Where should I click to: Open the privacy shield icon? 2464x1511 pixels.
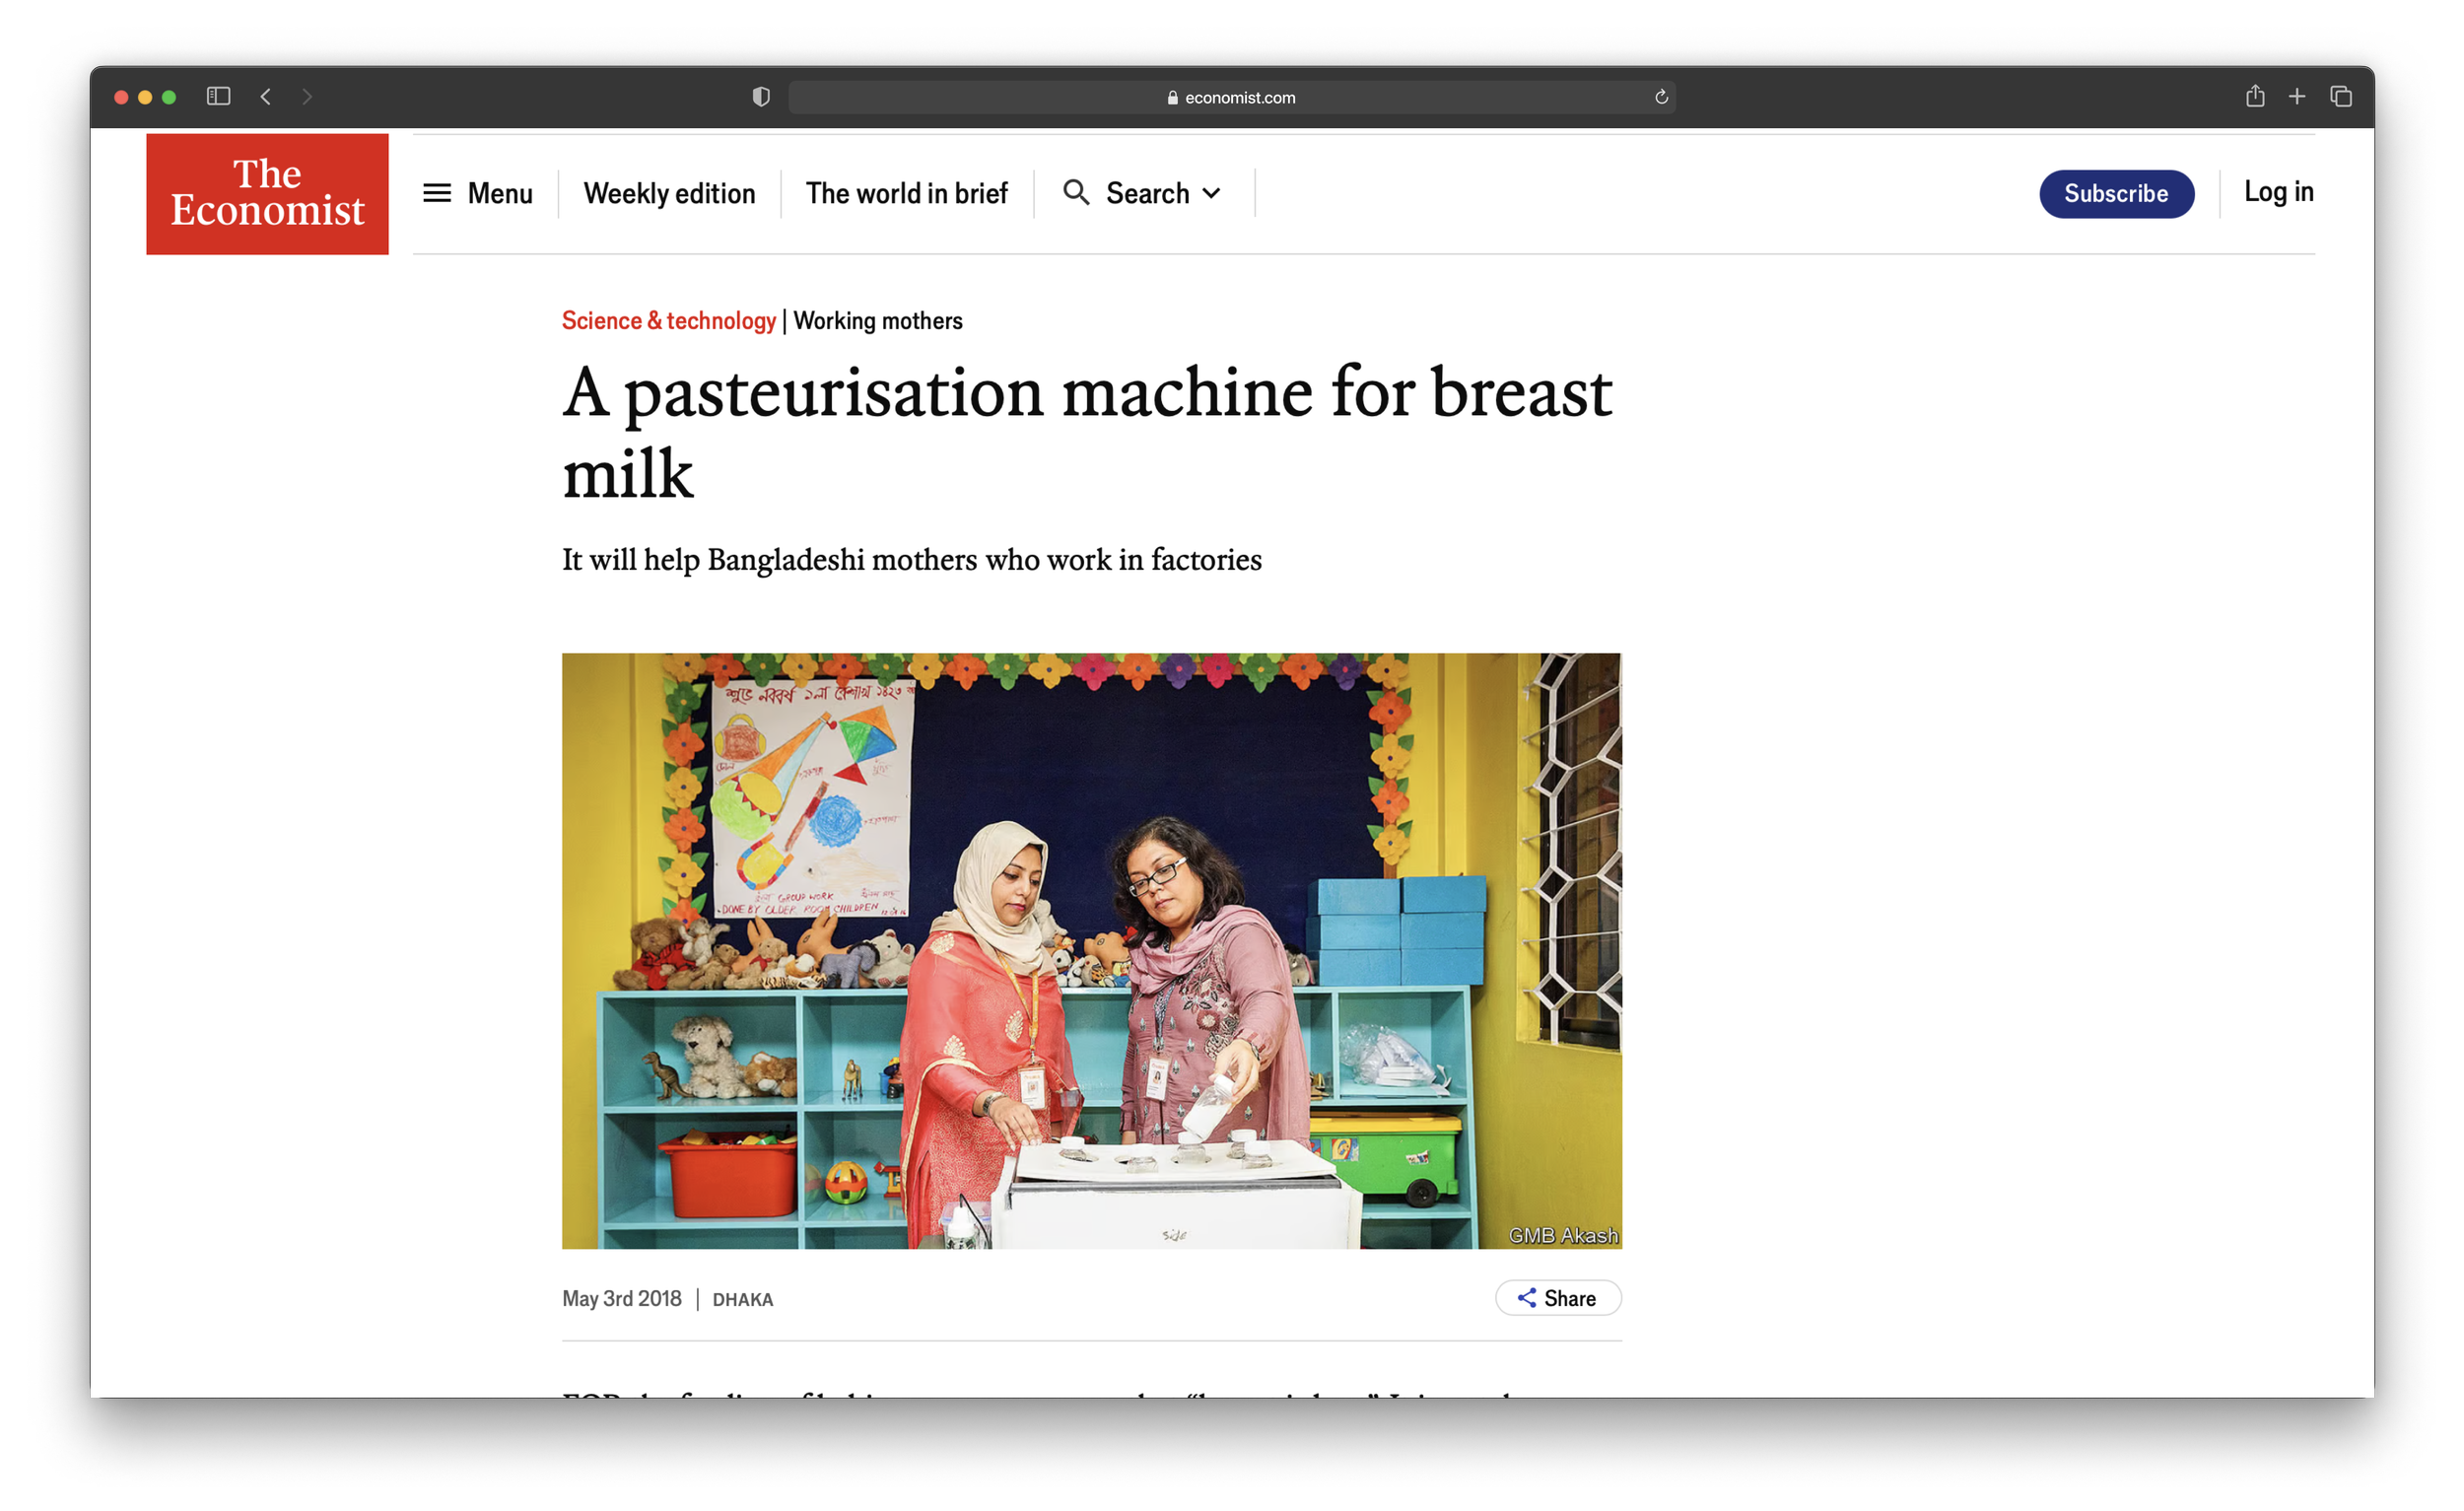point(761,96)
